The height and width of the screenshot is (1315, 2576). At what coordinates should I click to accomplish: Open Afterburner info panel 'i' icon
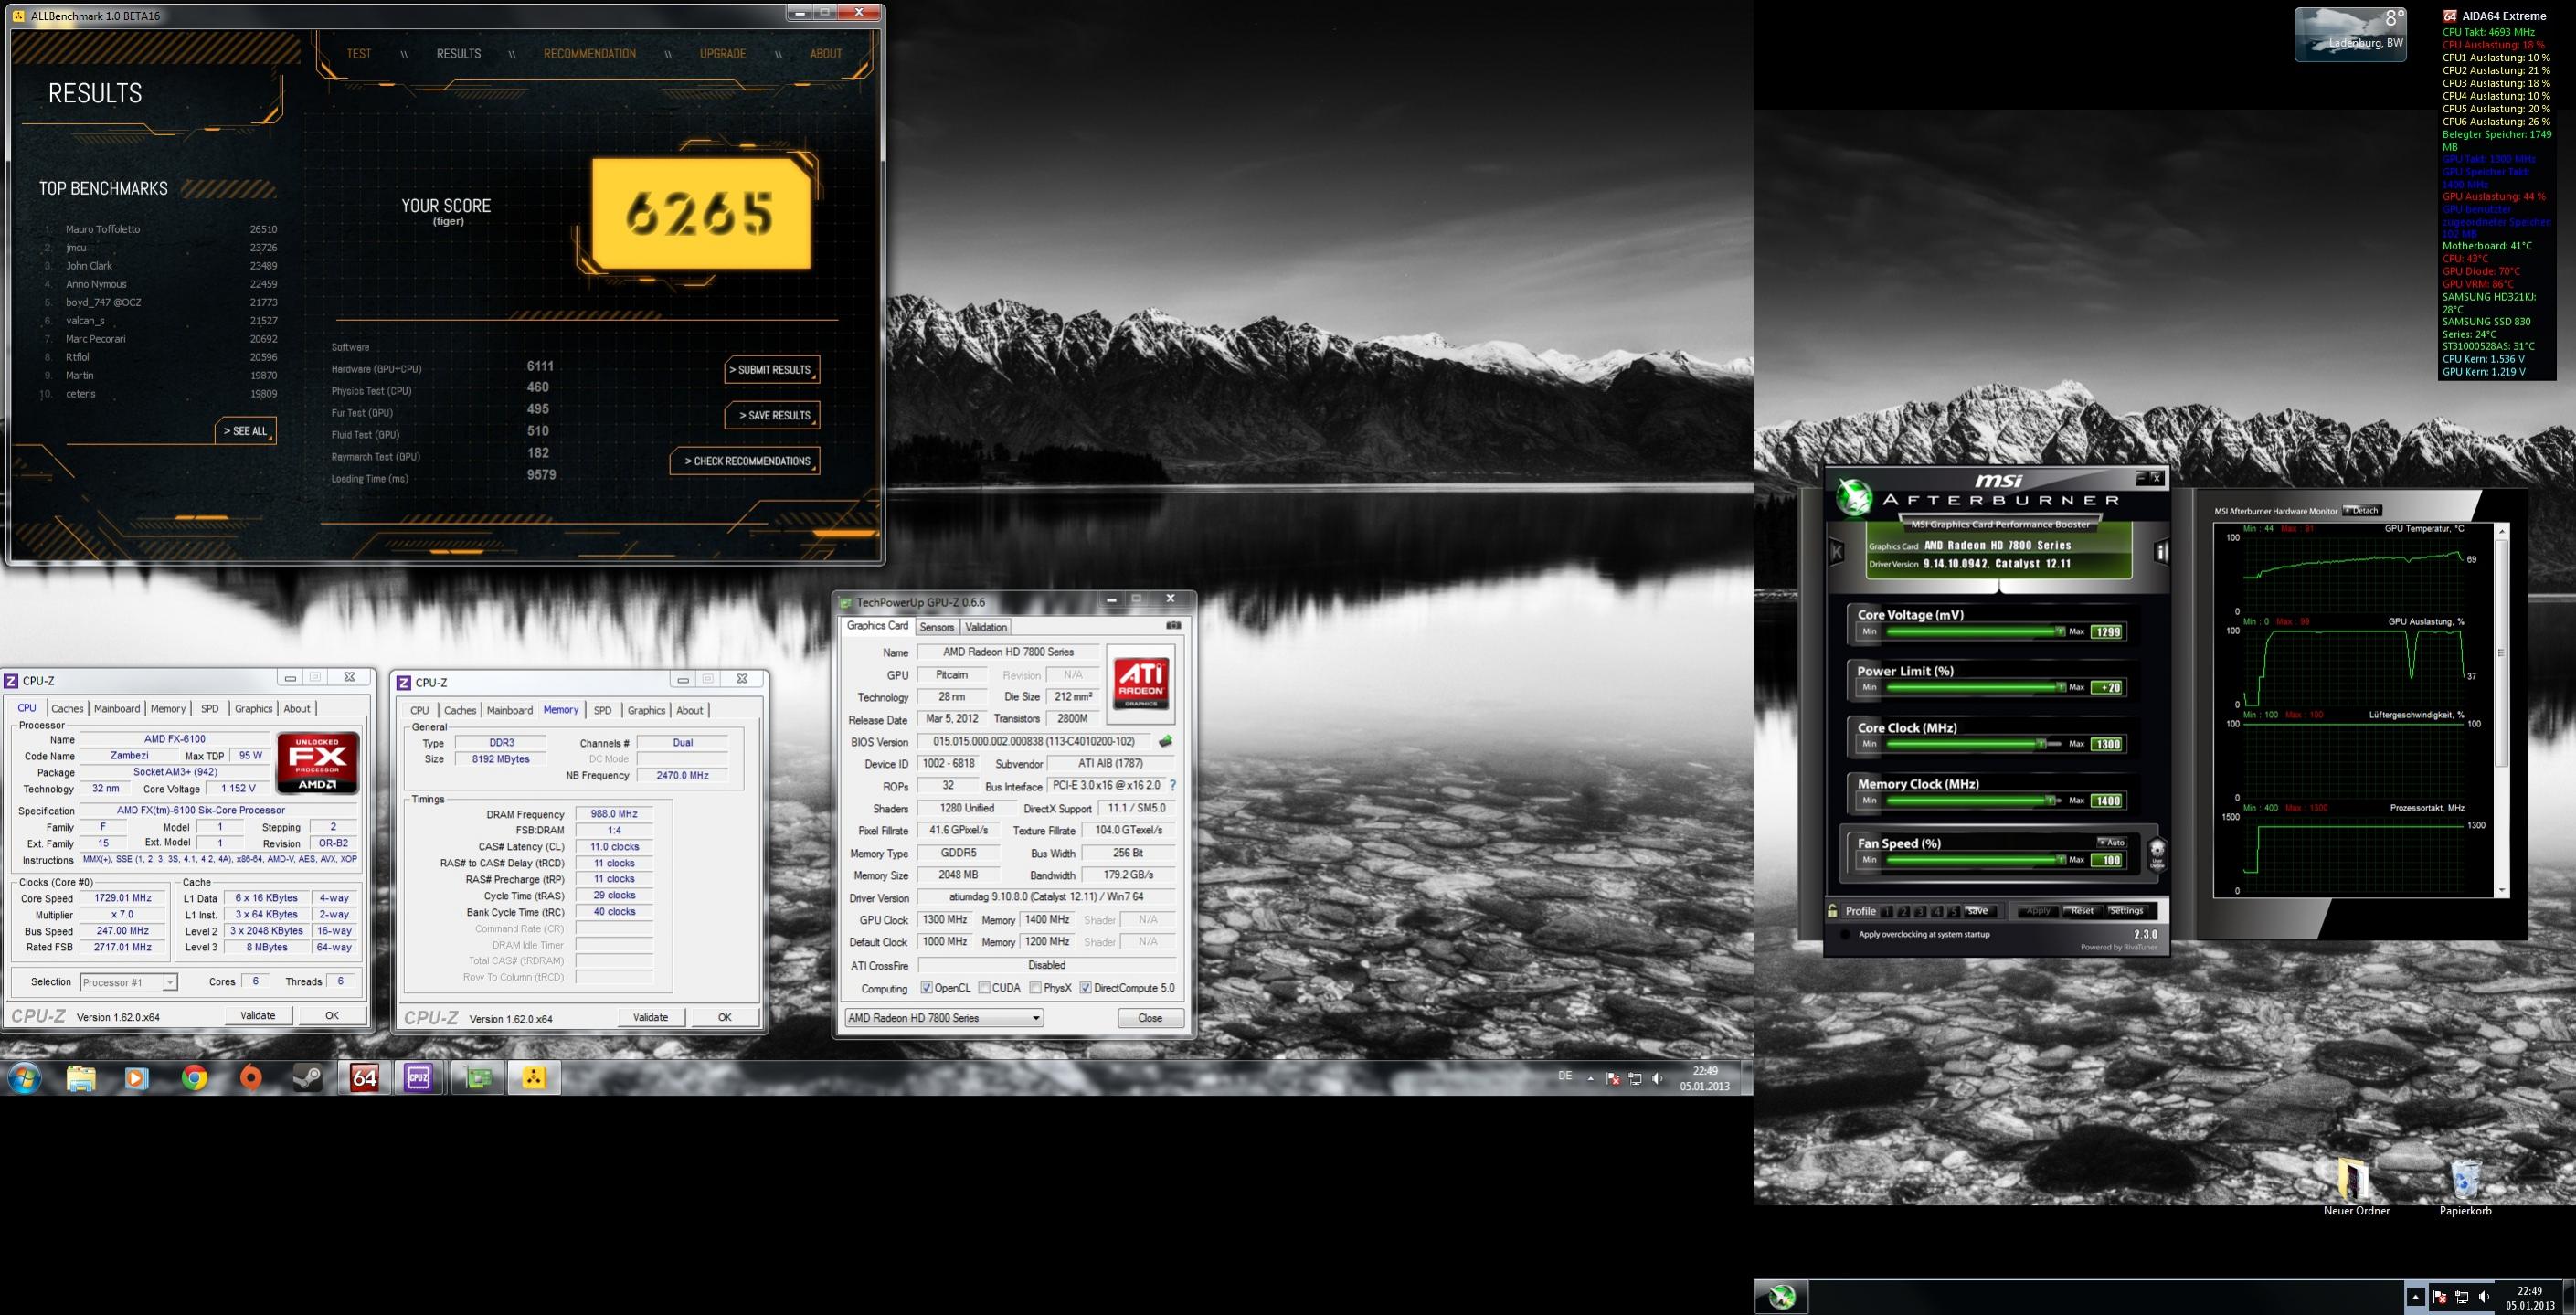pyautogui.click(x=2161, y=552)
